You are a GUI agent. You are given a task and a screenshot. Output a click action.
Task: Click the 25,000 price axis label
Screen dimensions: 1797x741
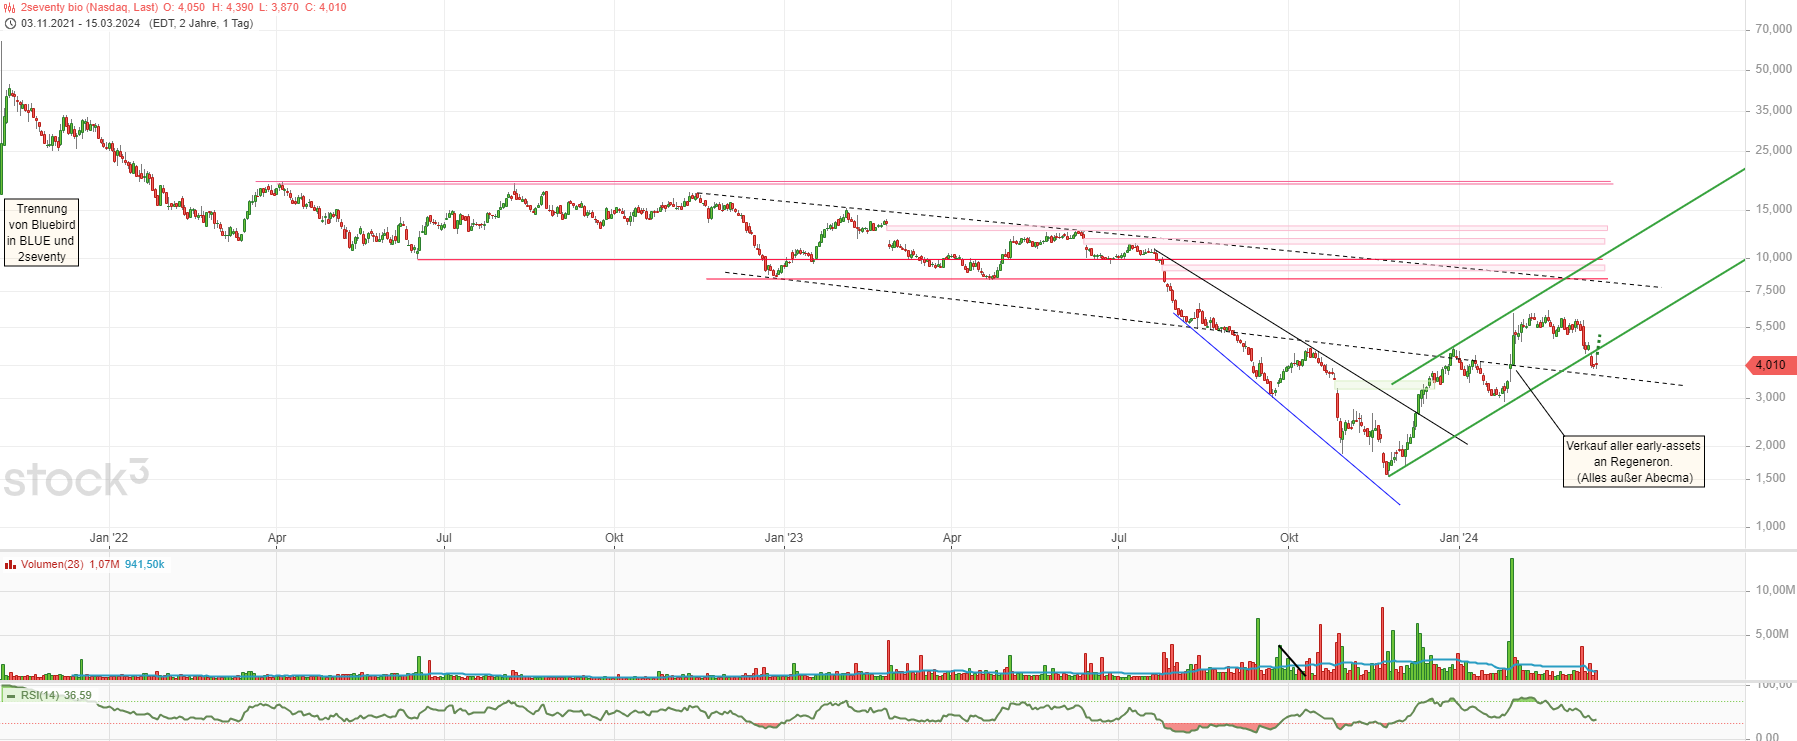(x=1774, y=150)
